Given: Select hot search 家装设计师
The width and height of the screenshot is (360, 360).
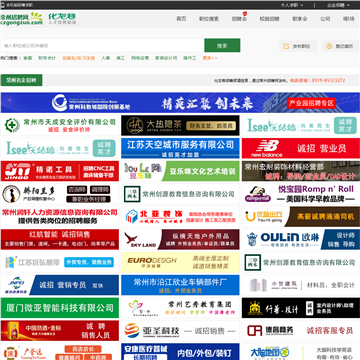Looking at the screenshot, I should 166,58.
